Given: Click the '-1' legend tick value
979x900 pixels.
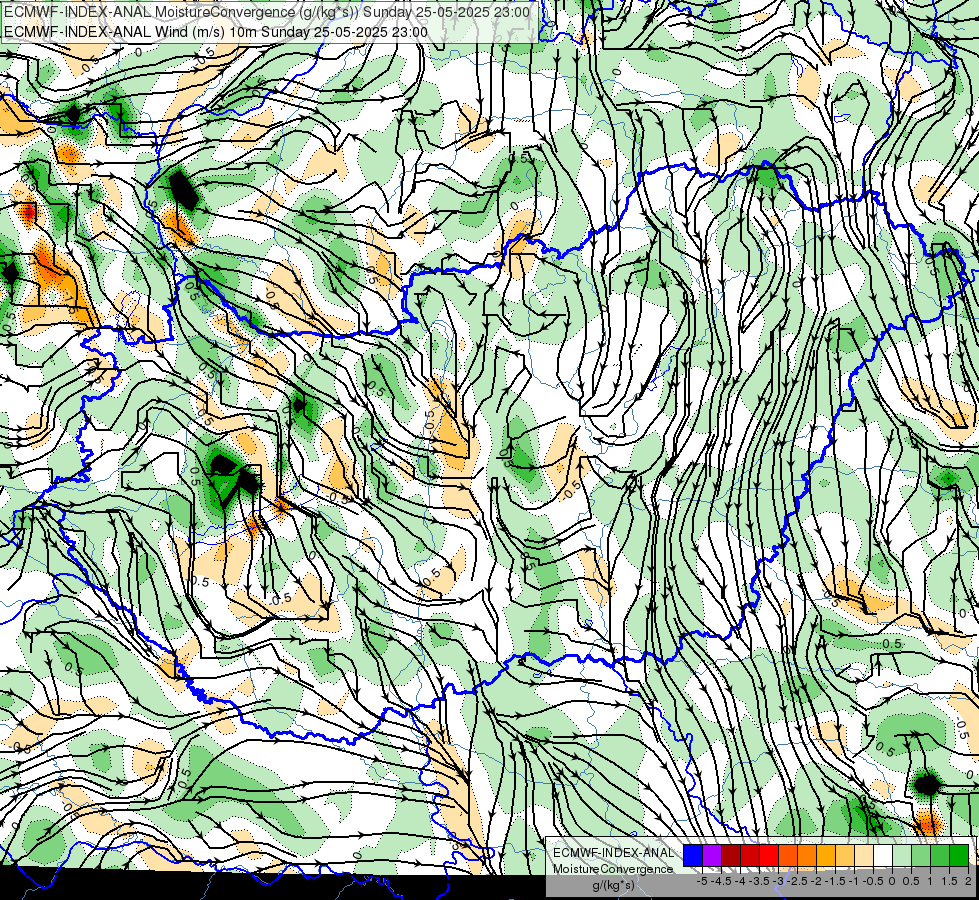Looking at the screenshot, I should 854,881.
